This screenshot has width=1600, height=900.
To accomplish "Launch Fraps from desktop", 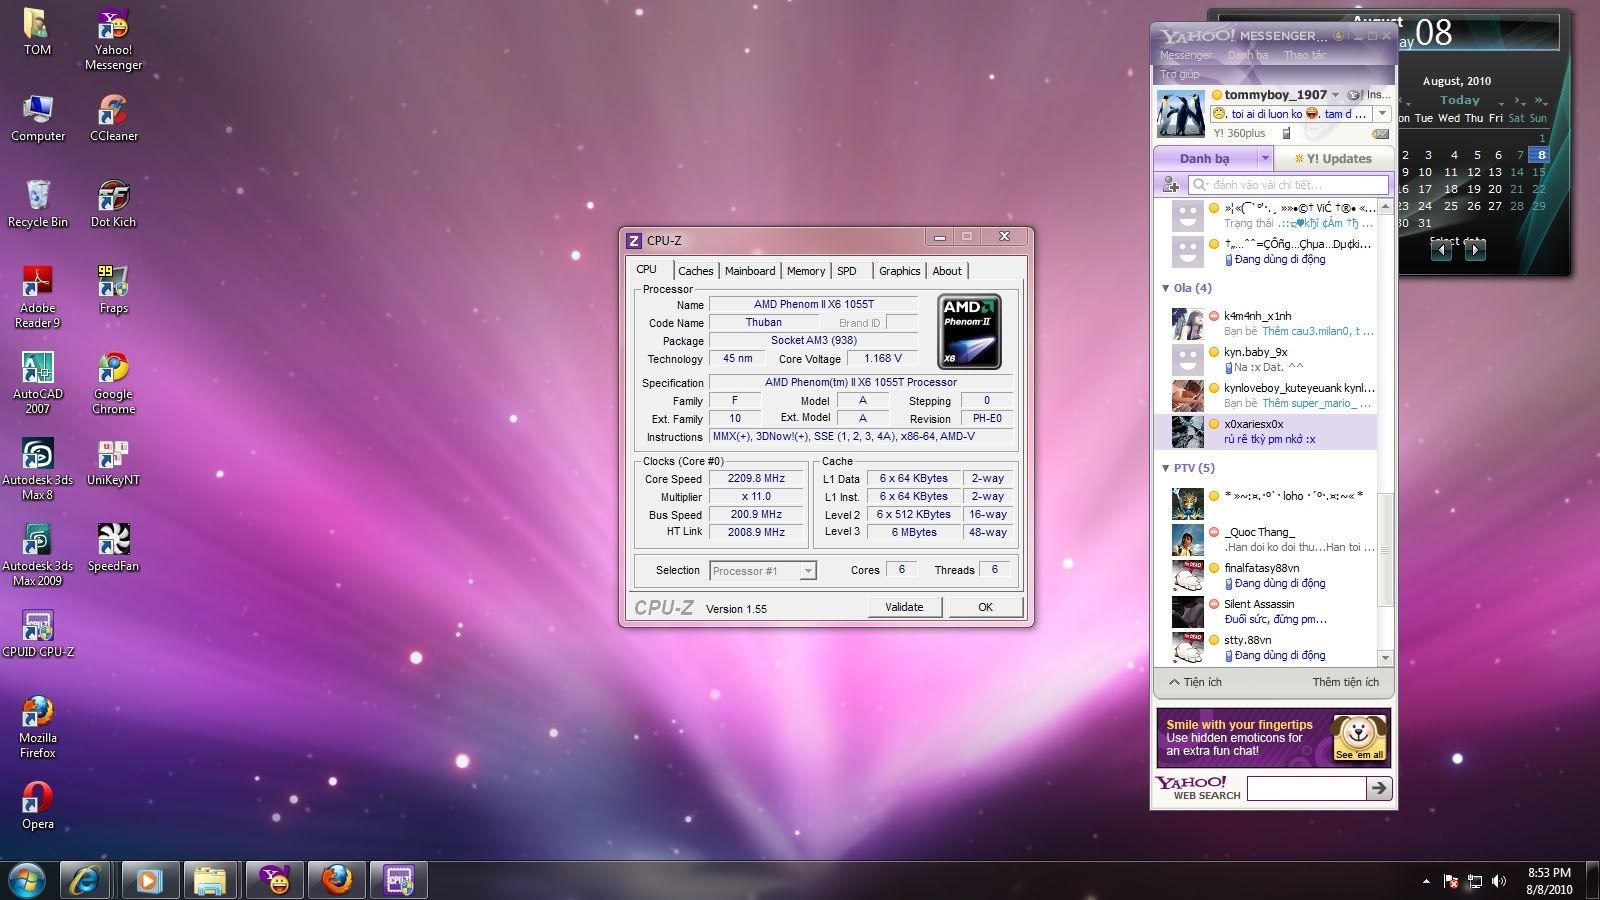I will (x=113, y=290).
